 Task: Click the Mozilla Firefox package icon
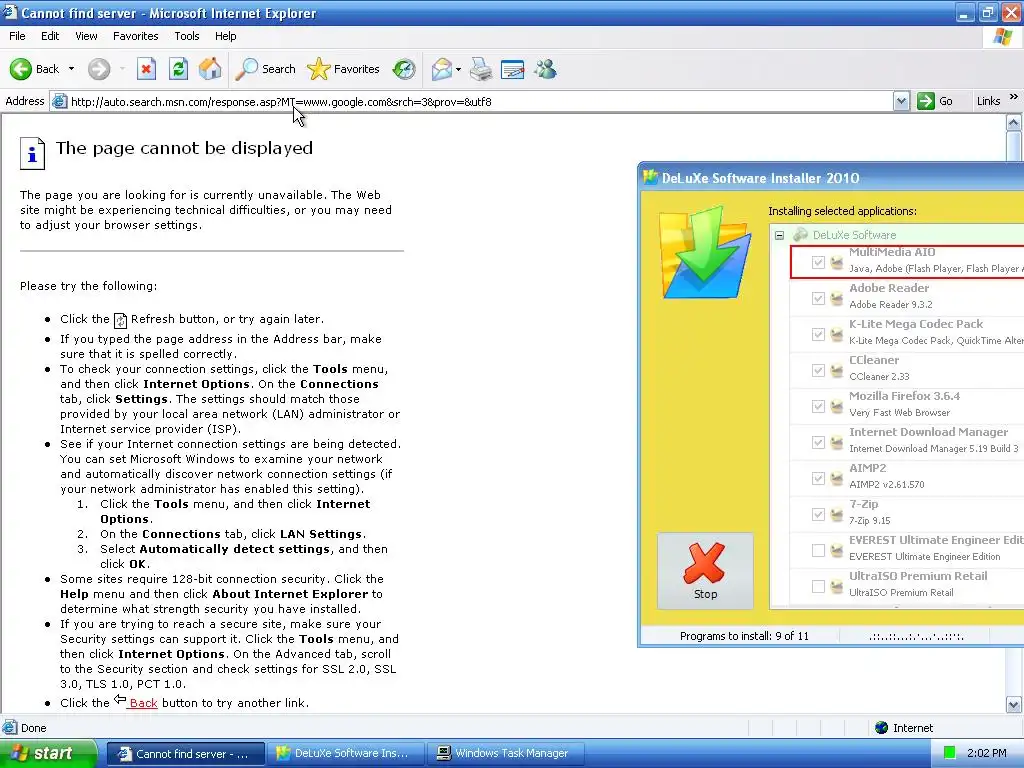(837, 406)
